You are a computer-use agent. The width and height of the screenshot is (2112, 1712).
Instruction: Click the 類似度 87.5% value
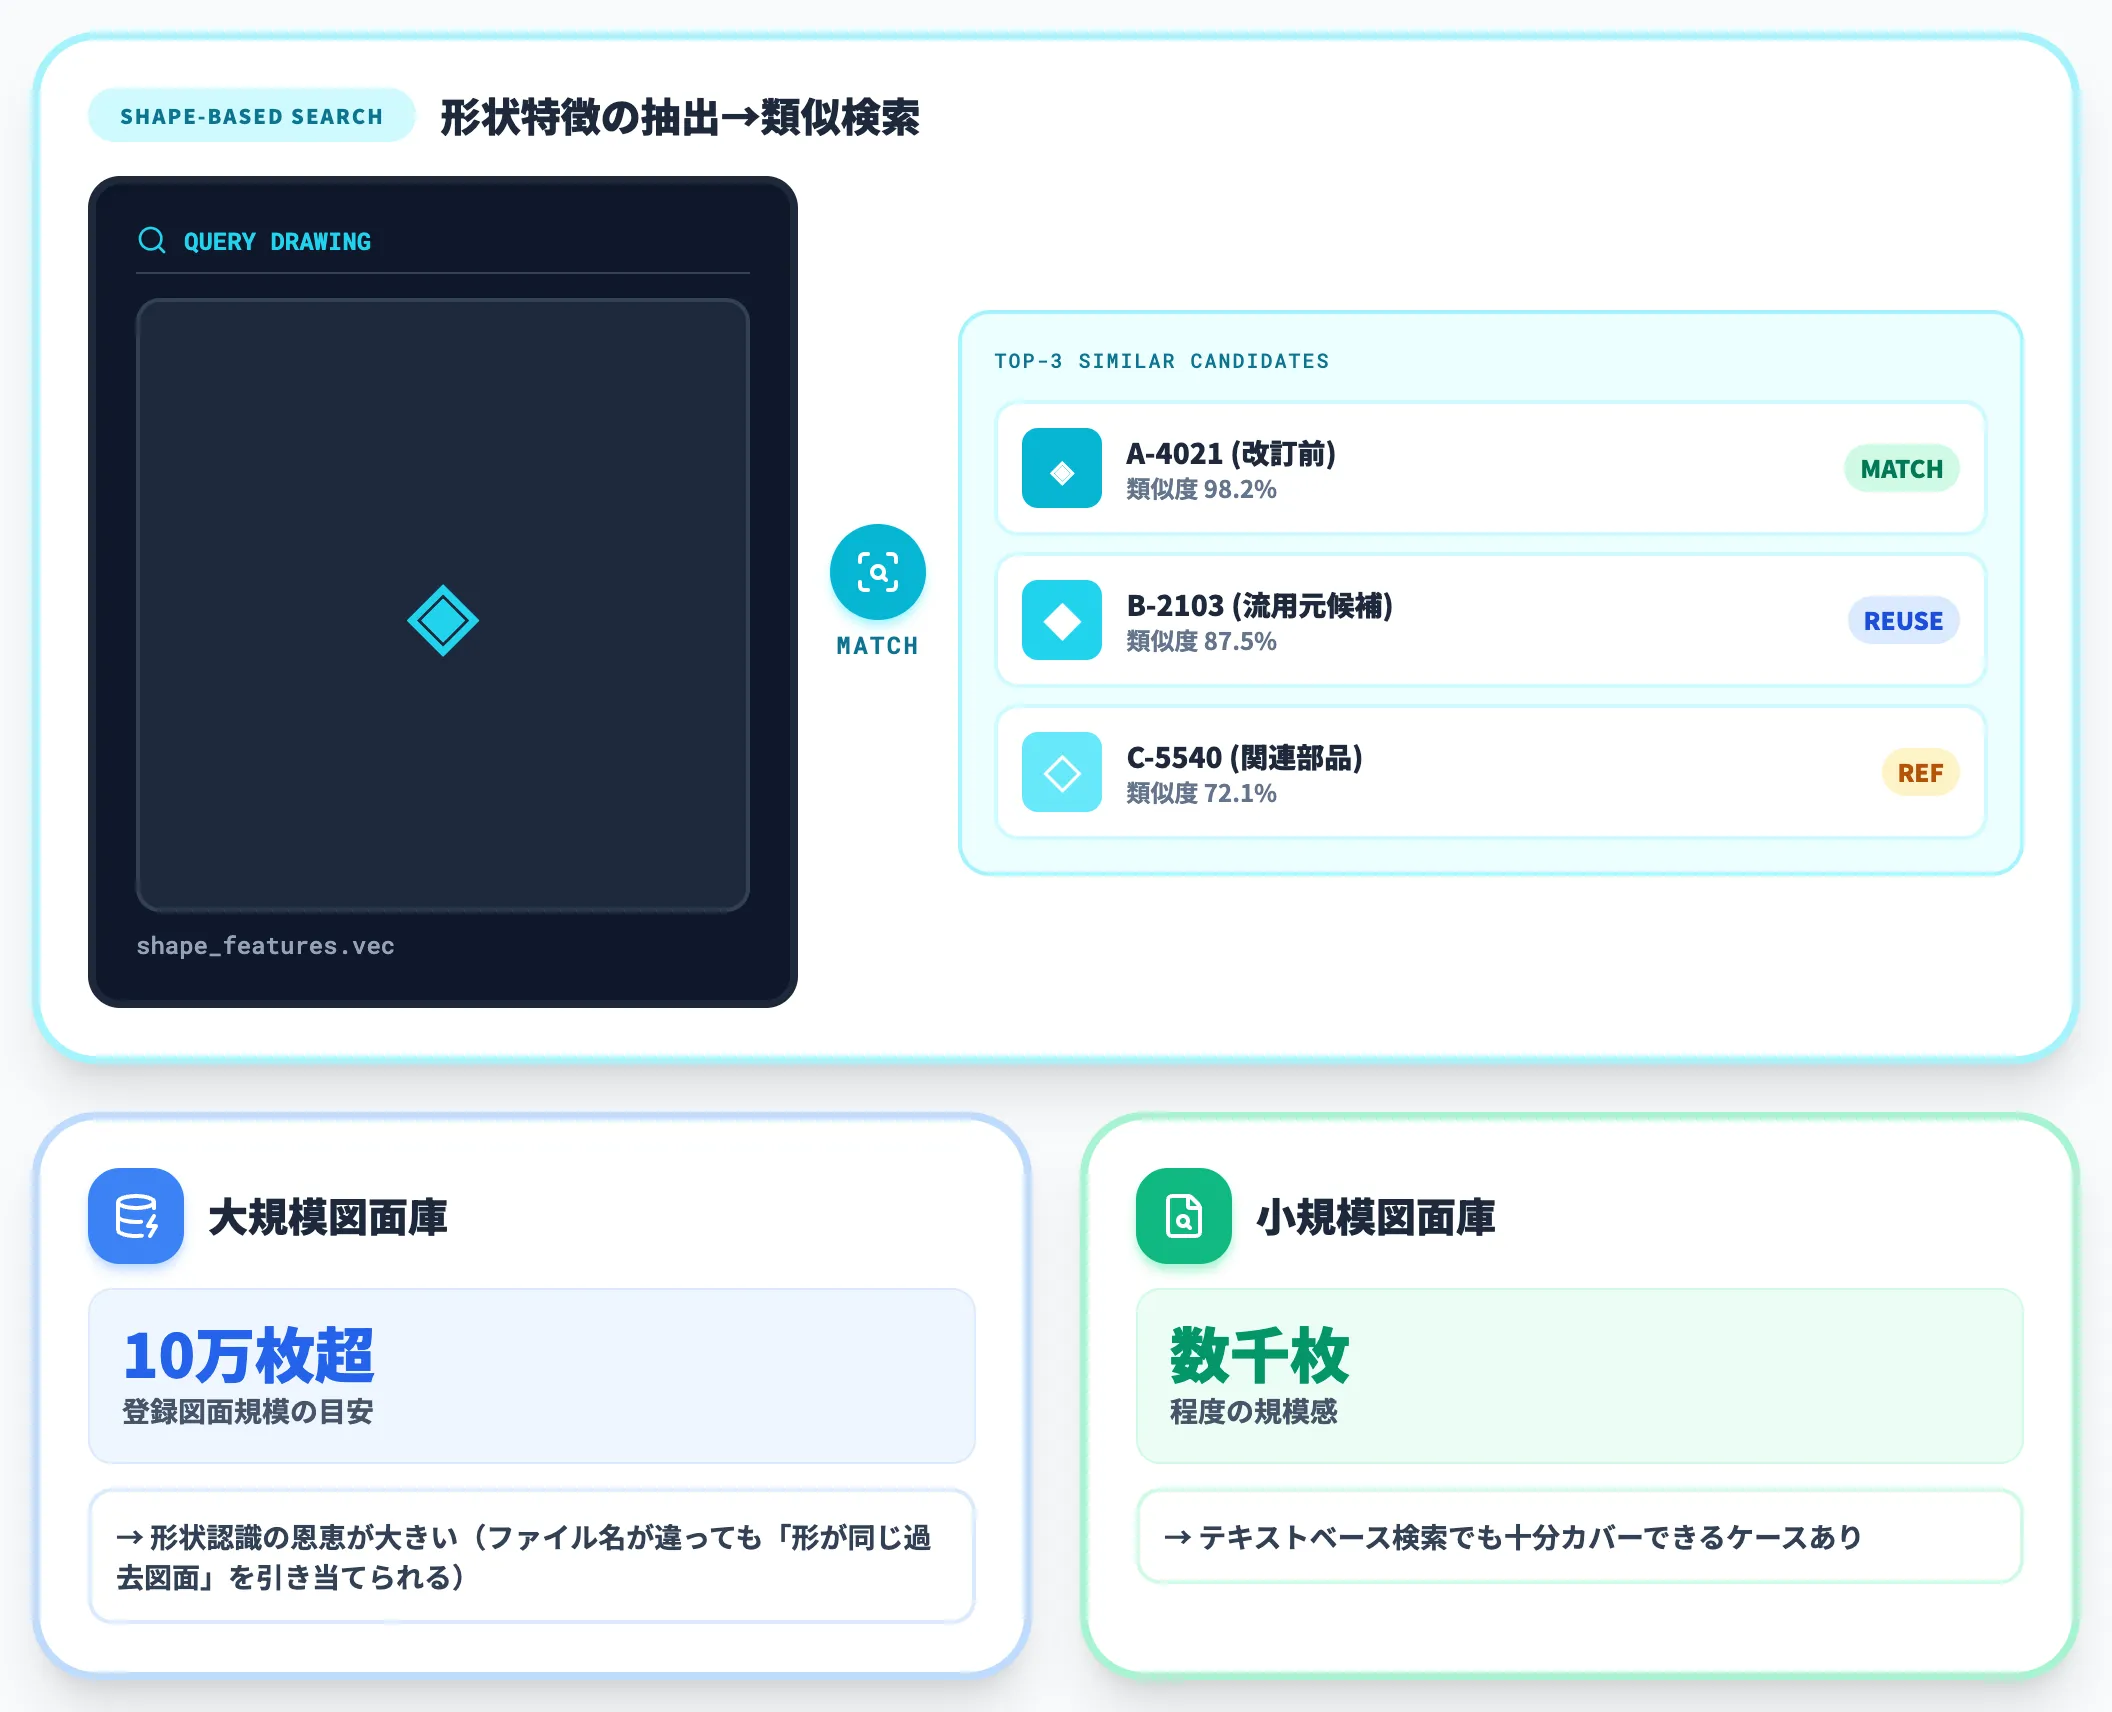pos(1201,642)
